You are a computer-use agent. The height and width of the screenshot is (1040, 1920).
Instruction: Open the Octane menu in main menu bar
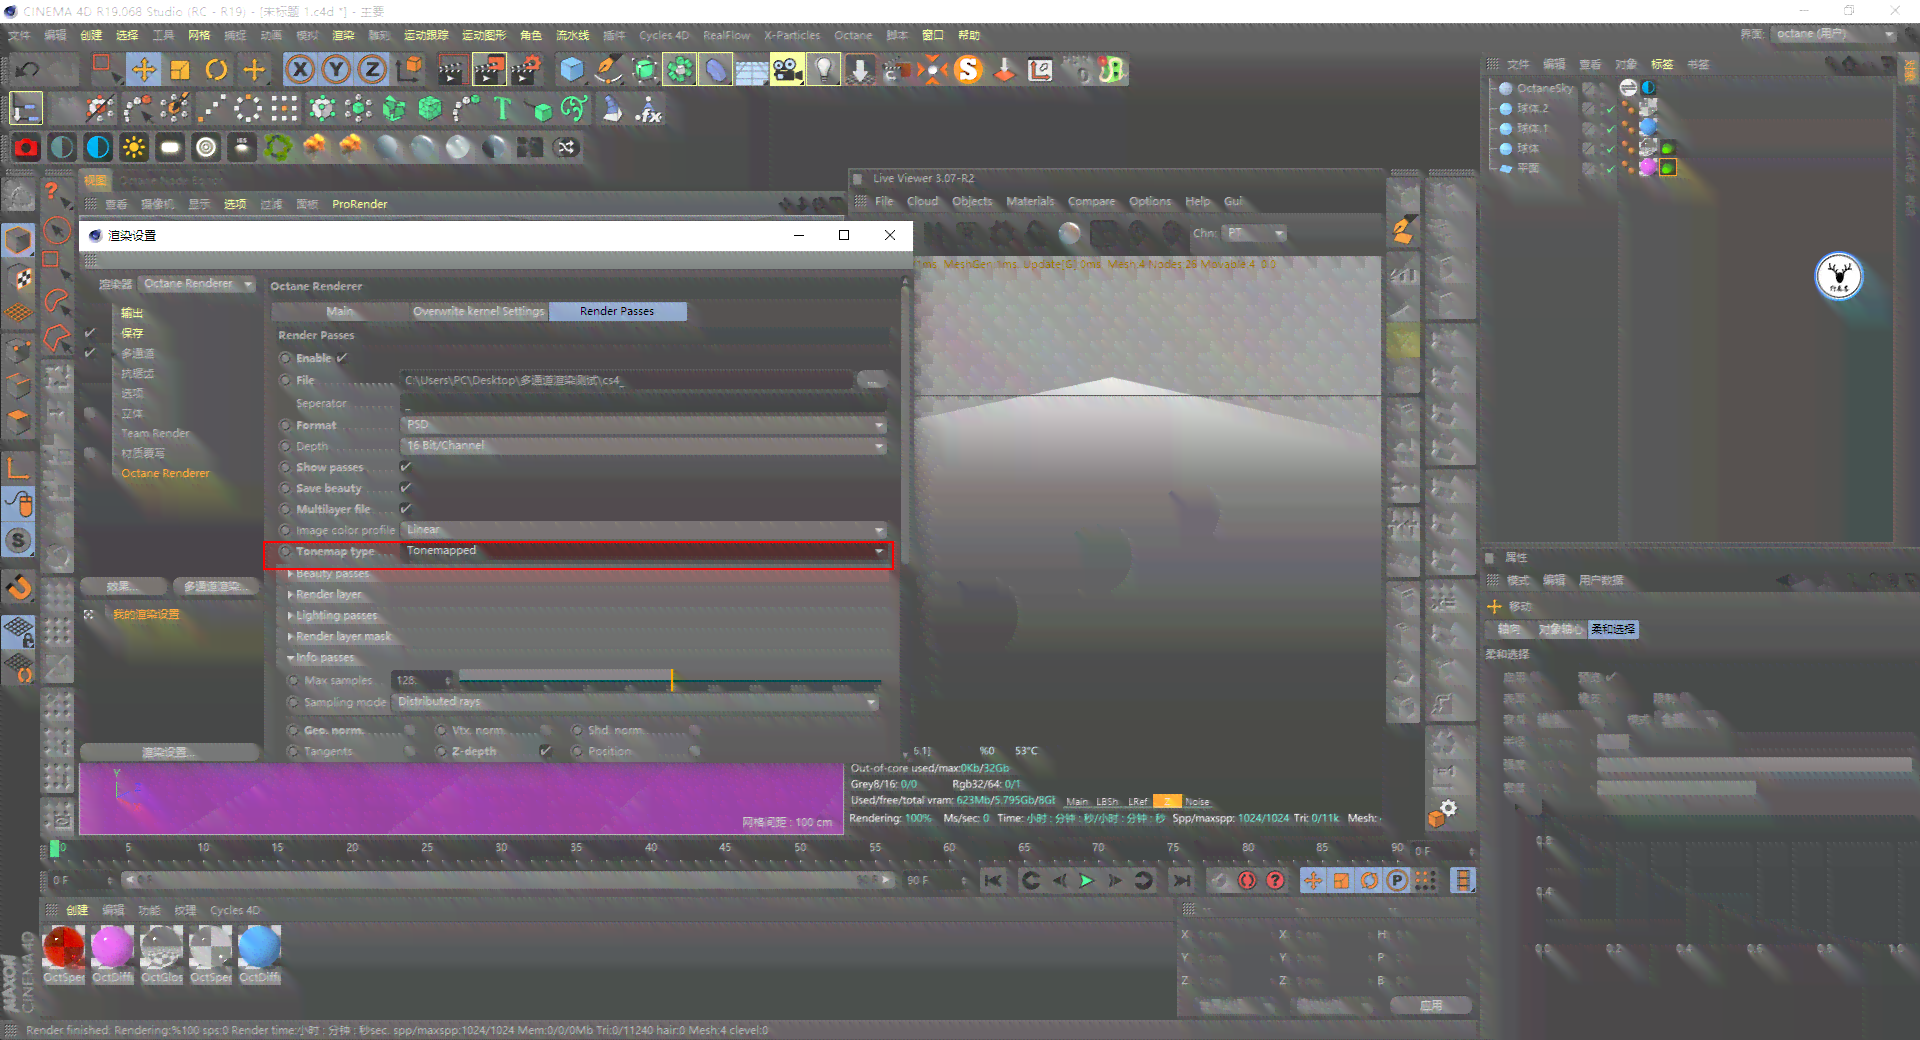tap(853, 35)
